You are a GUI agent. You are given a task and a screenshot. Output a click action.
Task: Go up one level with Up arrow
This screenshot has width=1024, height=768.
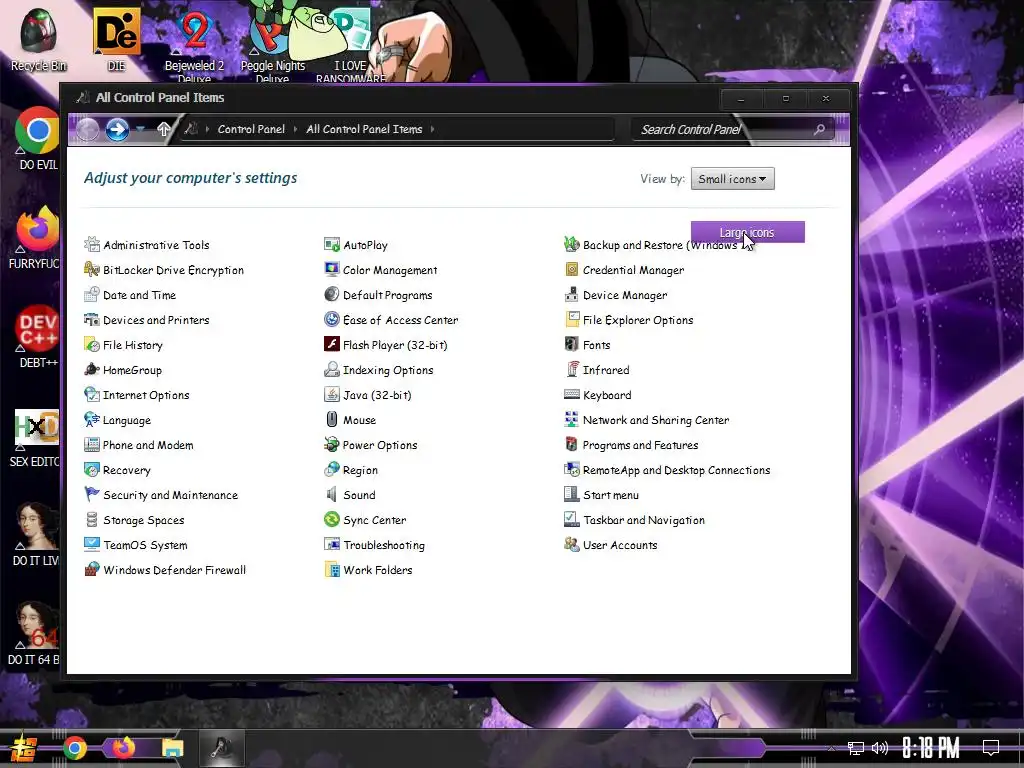[164, 129]
